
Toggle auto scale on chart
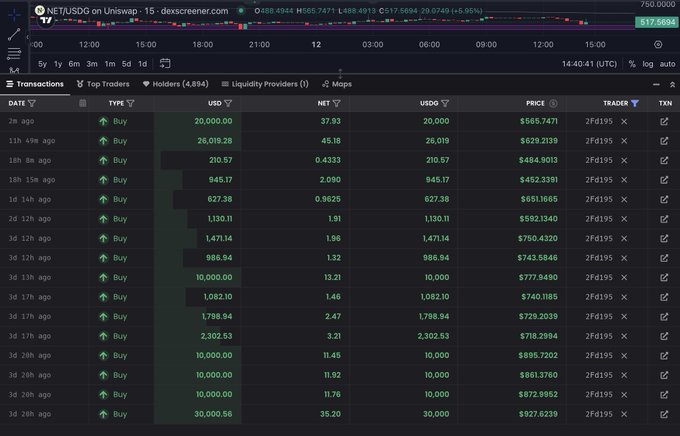pyautogui.click(x=667, y=64)
